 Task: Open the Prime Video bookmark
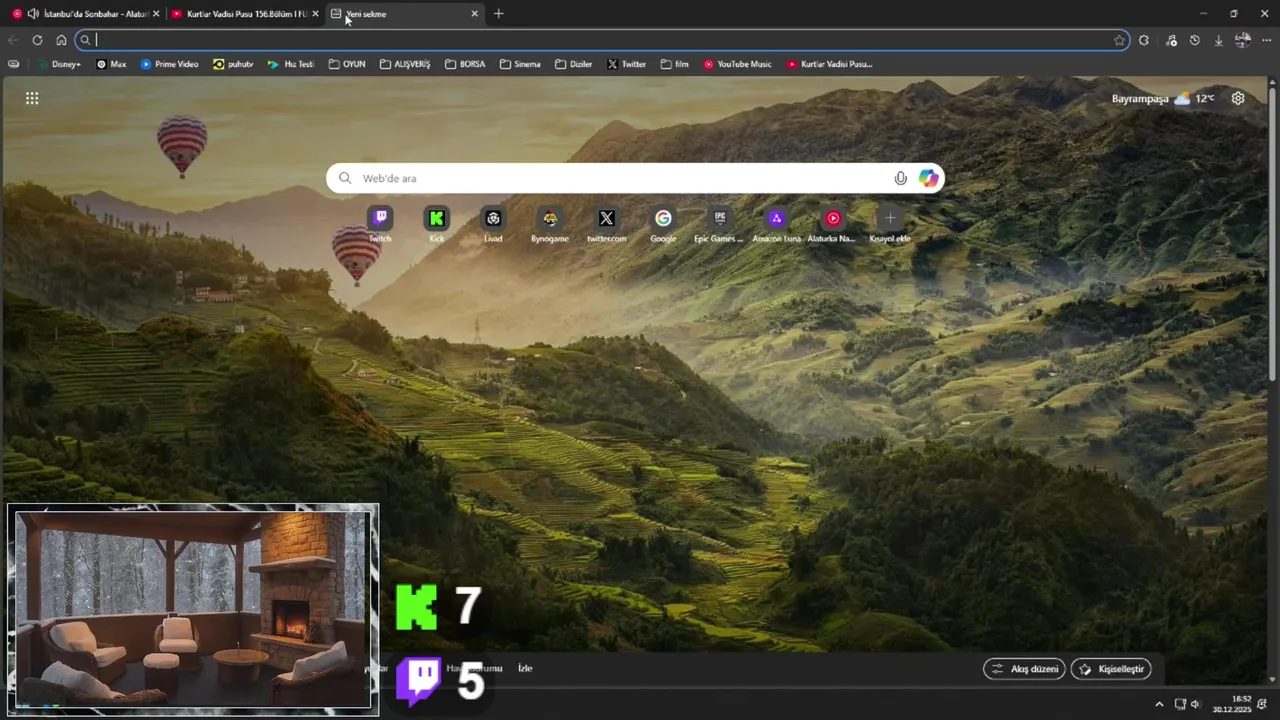click(169, 64)
